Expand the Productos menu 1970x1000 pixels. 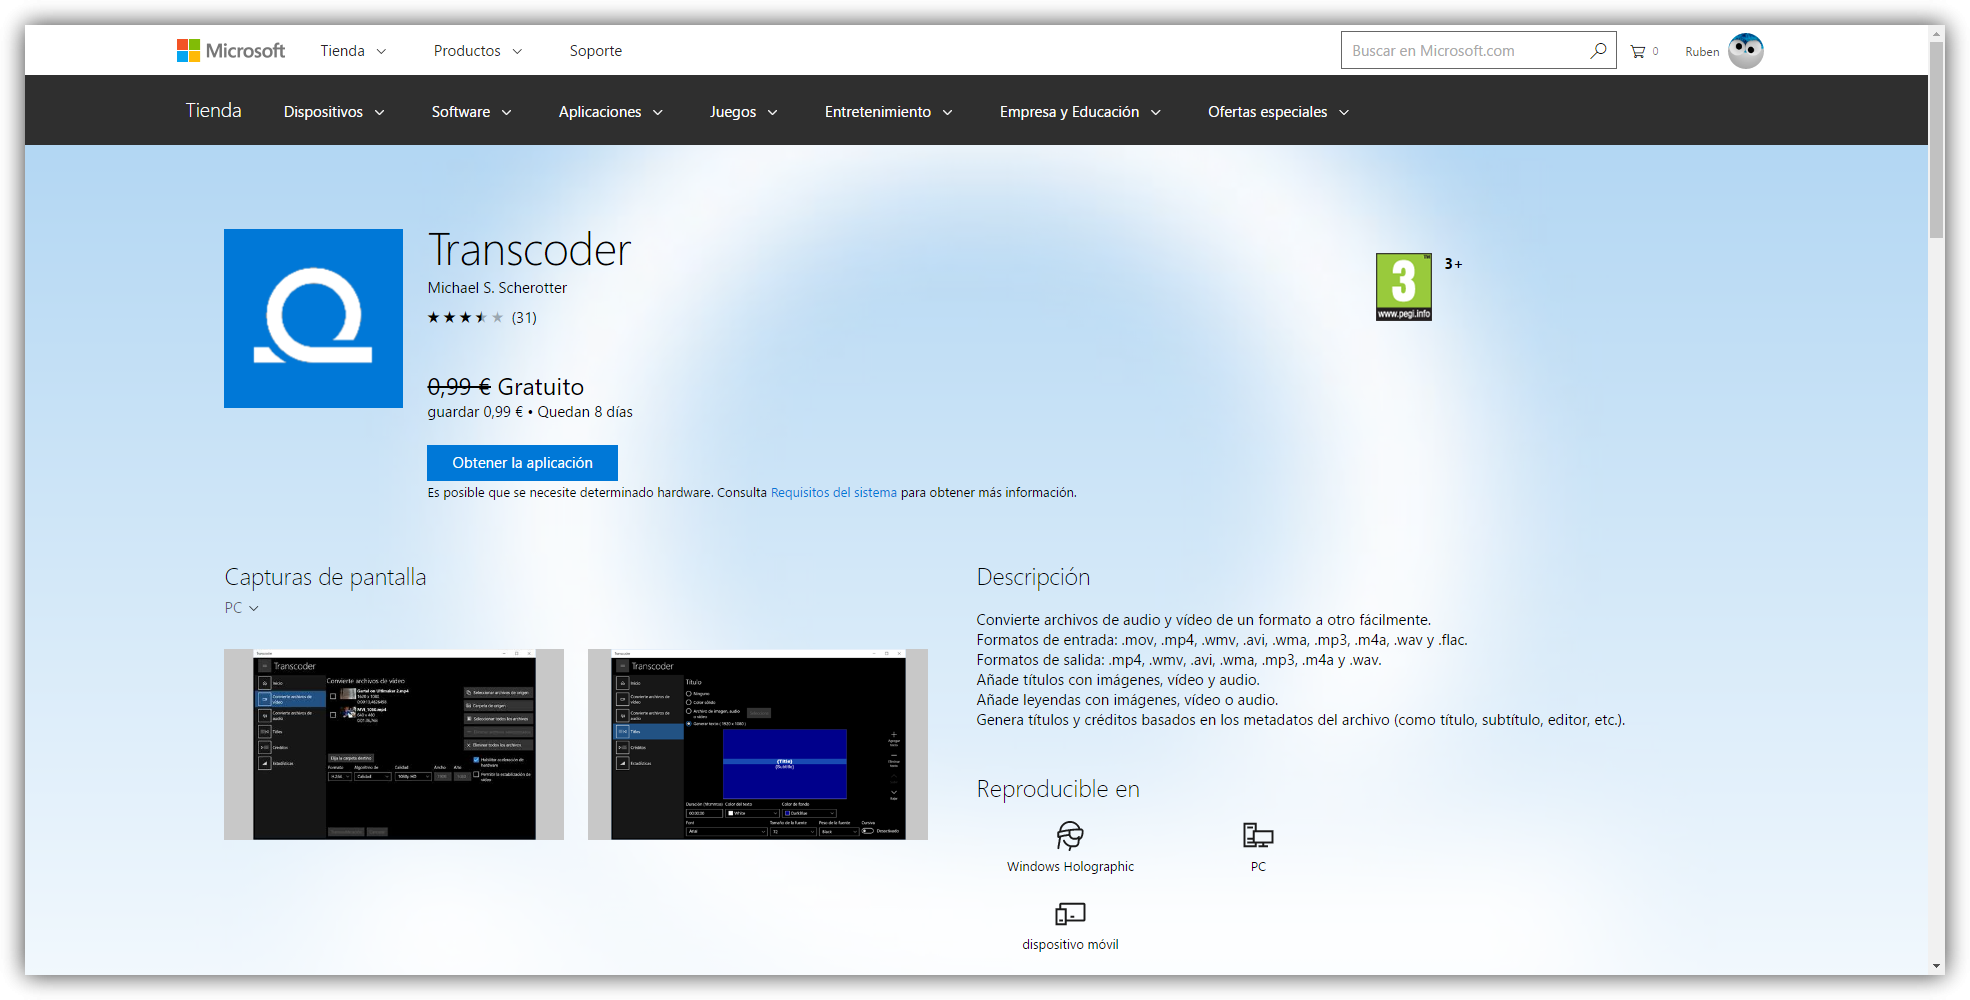click(x=478, y=51)
